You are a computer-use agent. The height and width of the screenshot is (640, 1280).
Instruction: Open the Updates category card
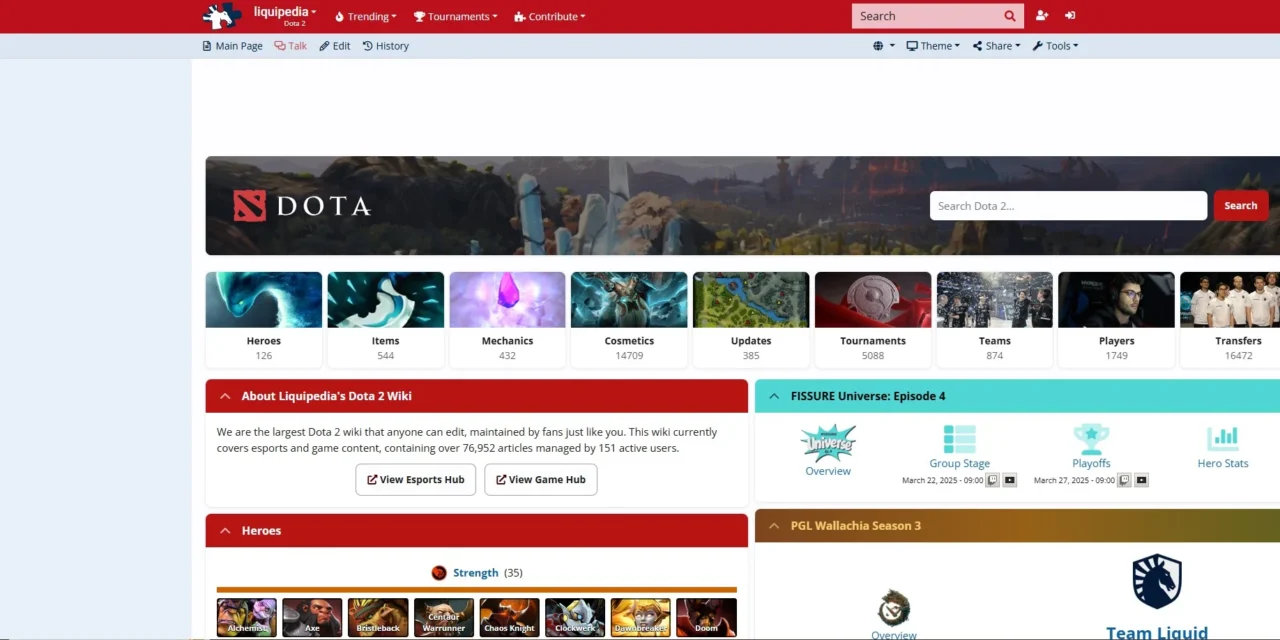[751, 319]
